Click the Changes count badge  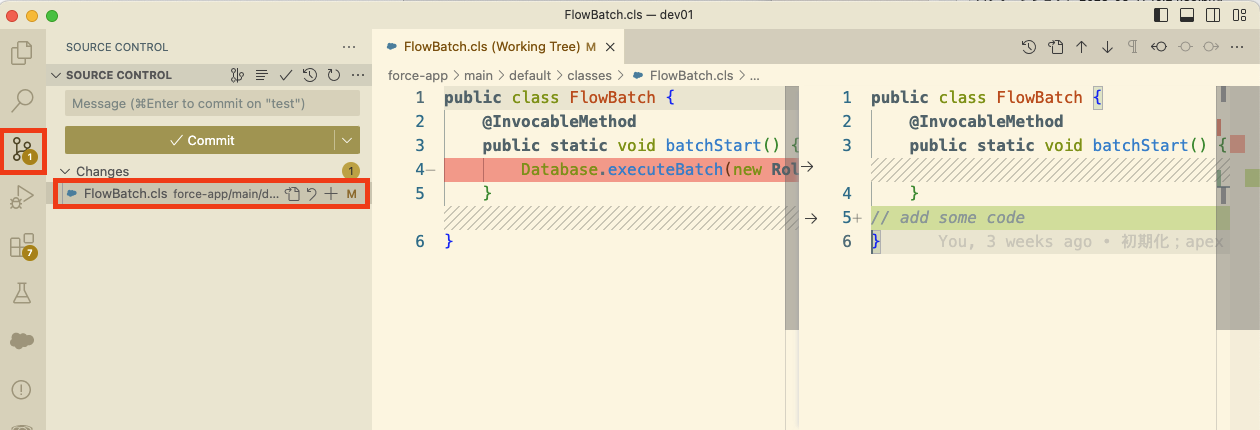pos(351,171)
